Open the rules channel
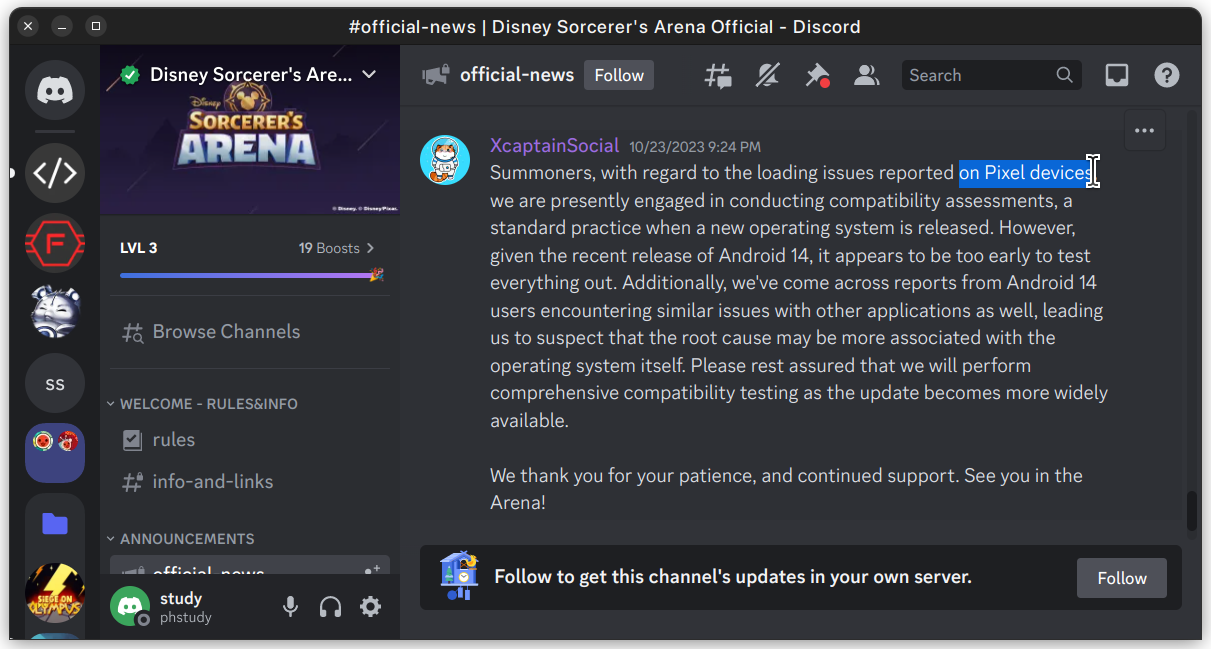Image resolution: width=1211 pixels, height=649 pixels. tap(173, 440)
